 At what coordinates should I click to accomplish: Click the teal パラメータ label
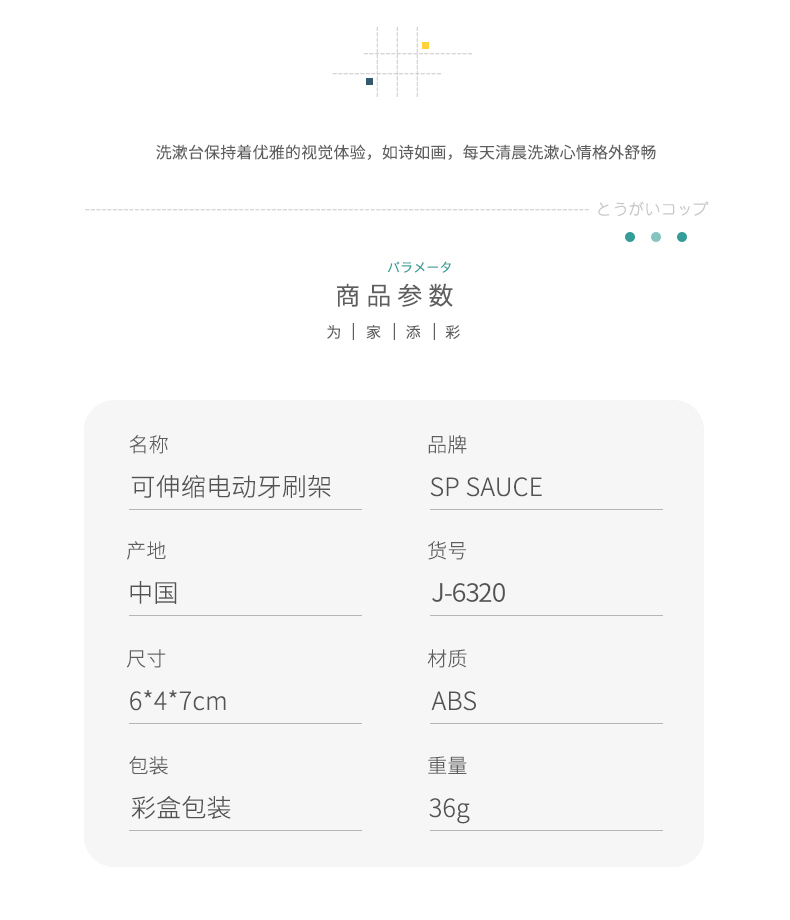pyautogui.click(x=420, y=267)
